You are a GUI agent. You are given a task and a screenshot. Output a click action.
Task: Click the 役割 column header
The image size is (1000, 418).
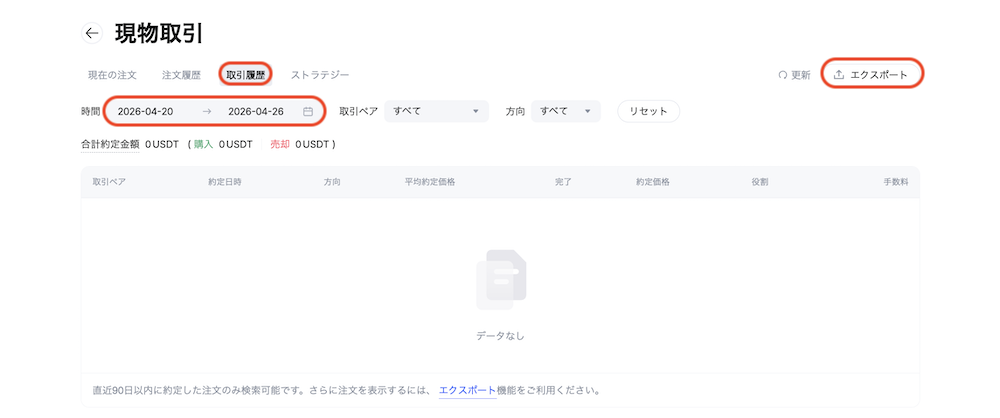coord(760,182)
